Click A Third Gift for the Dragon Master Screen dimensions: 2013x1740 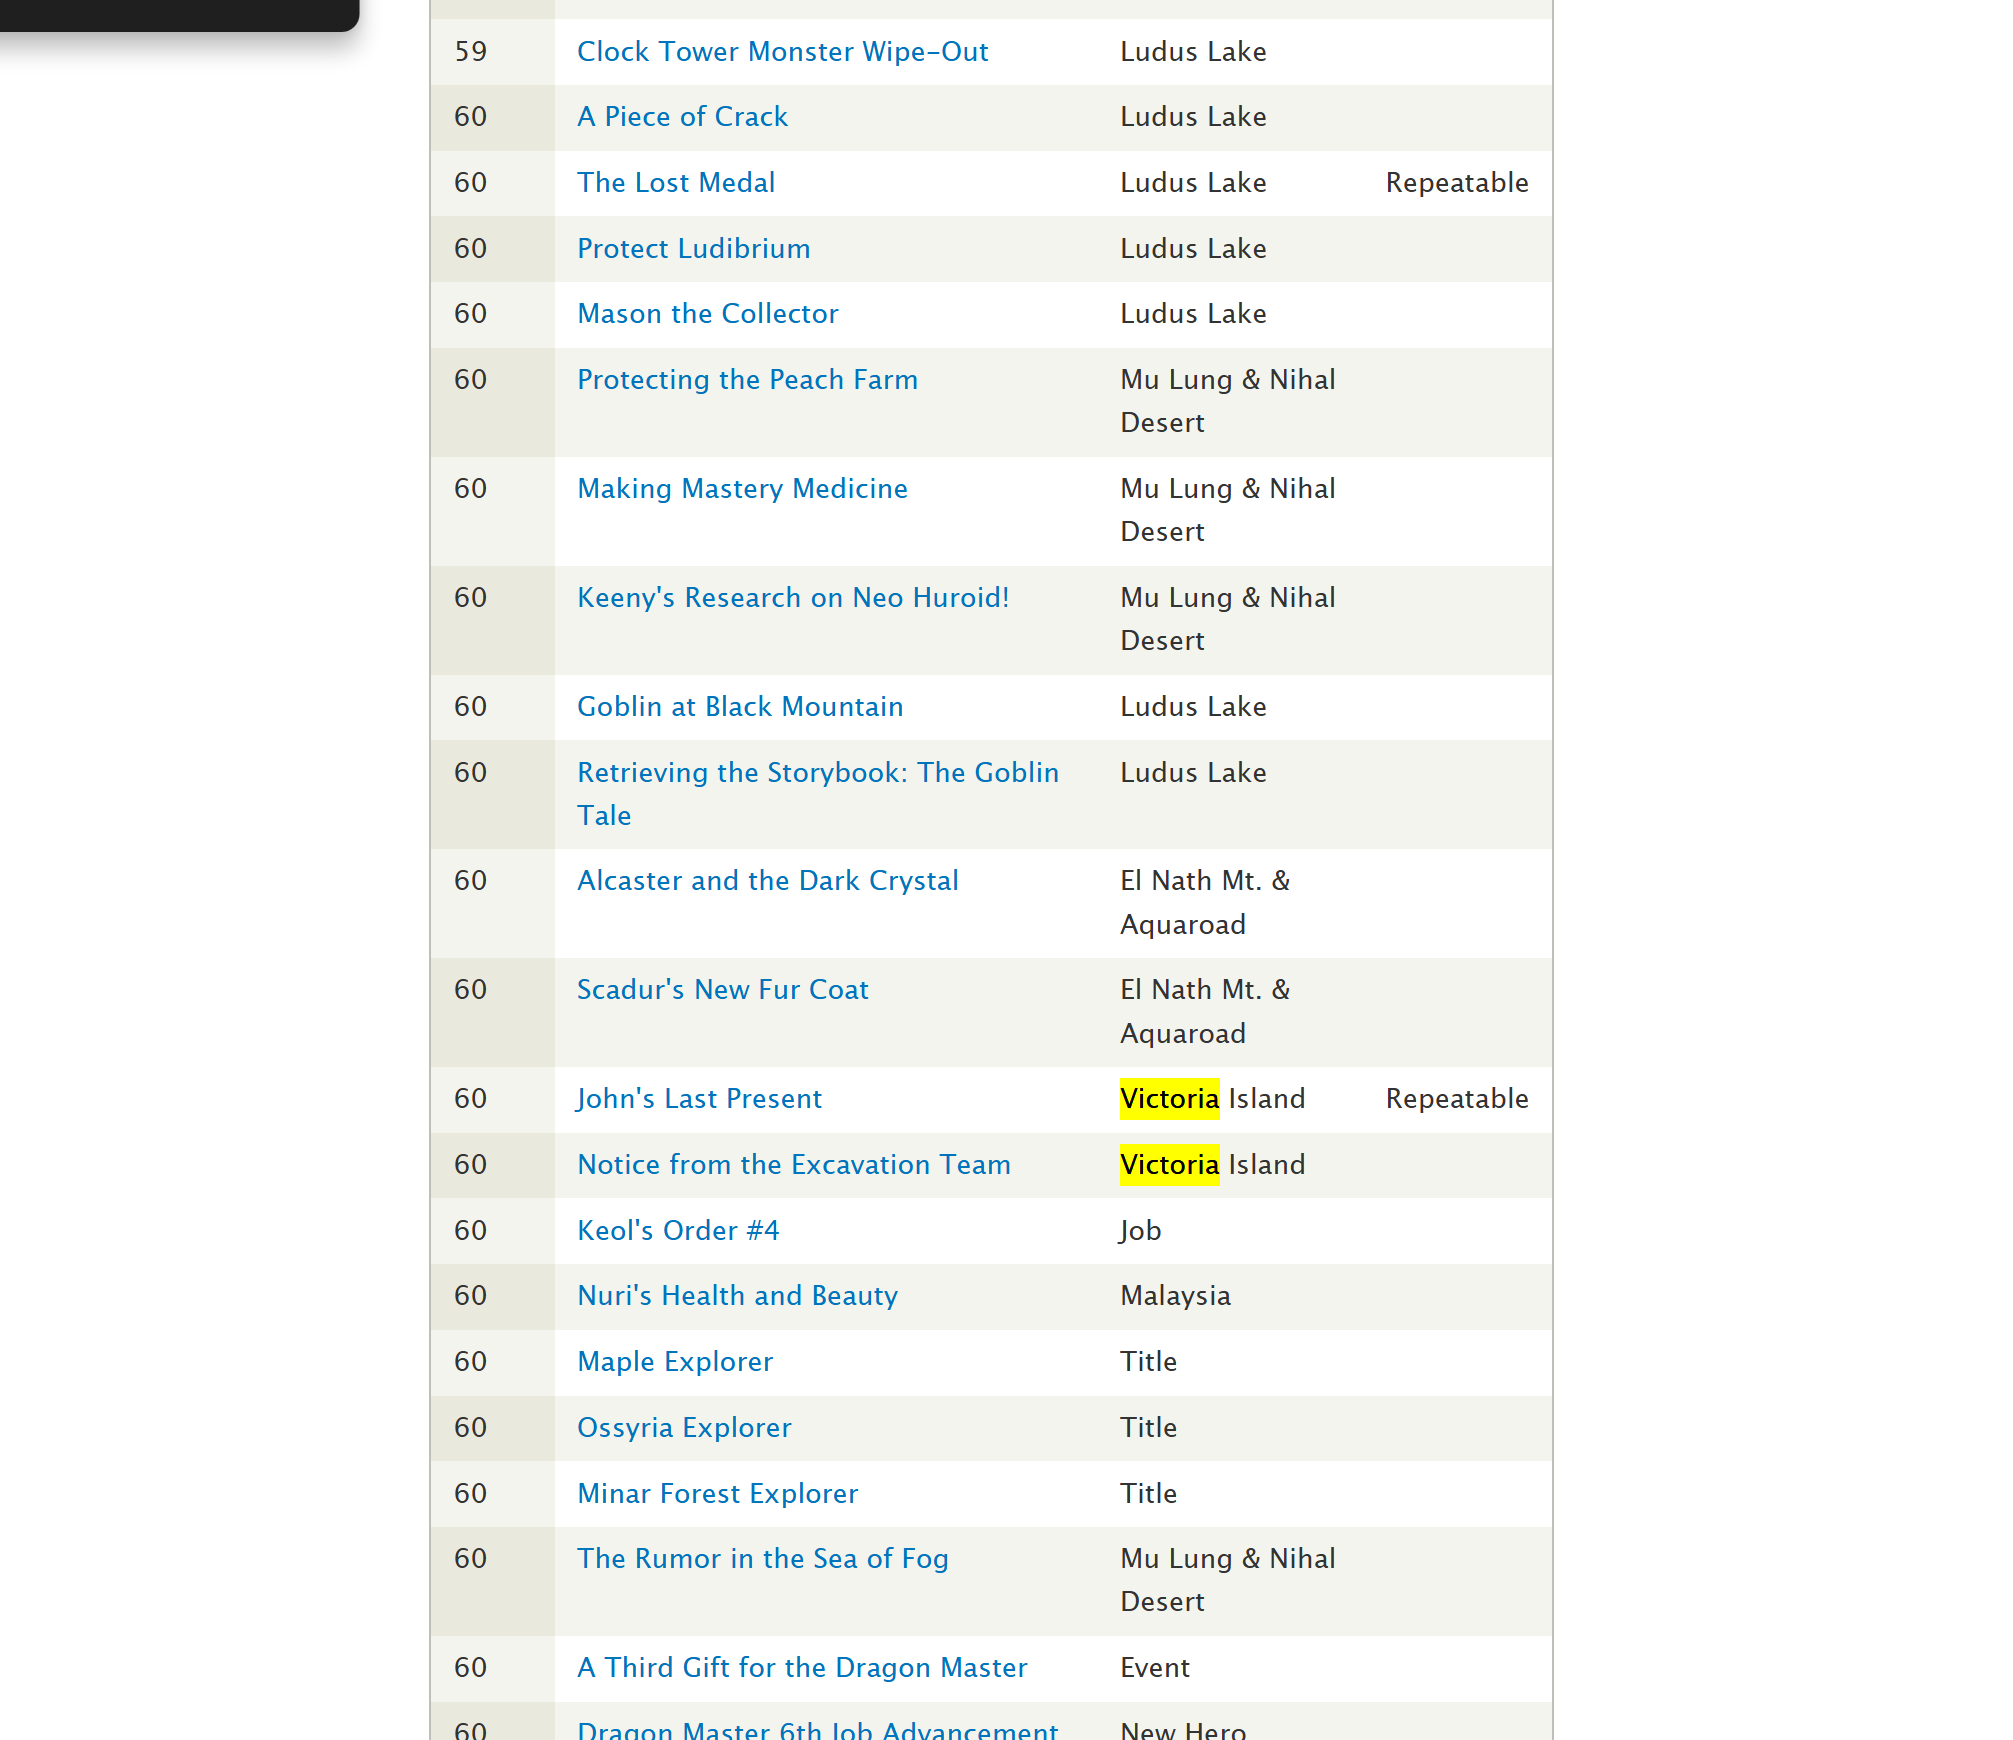click(x=802, y=1668)
